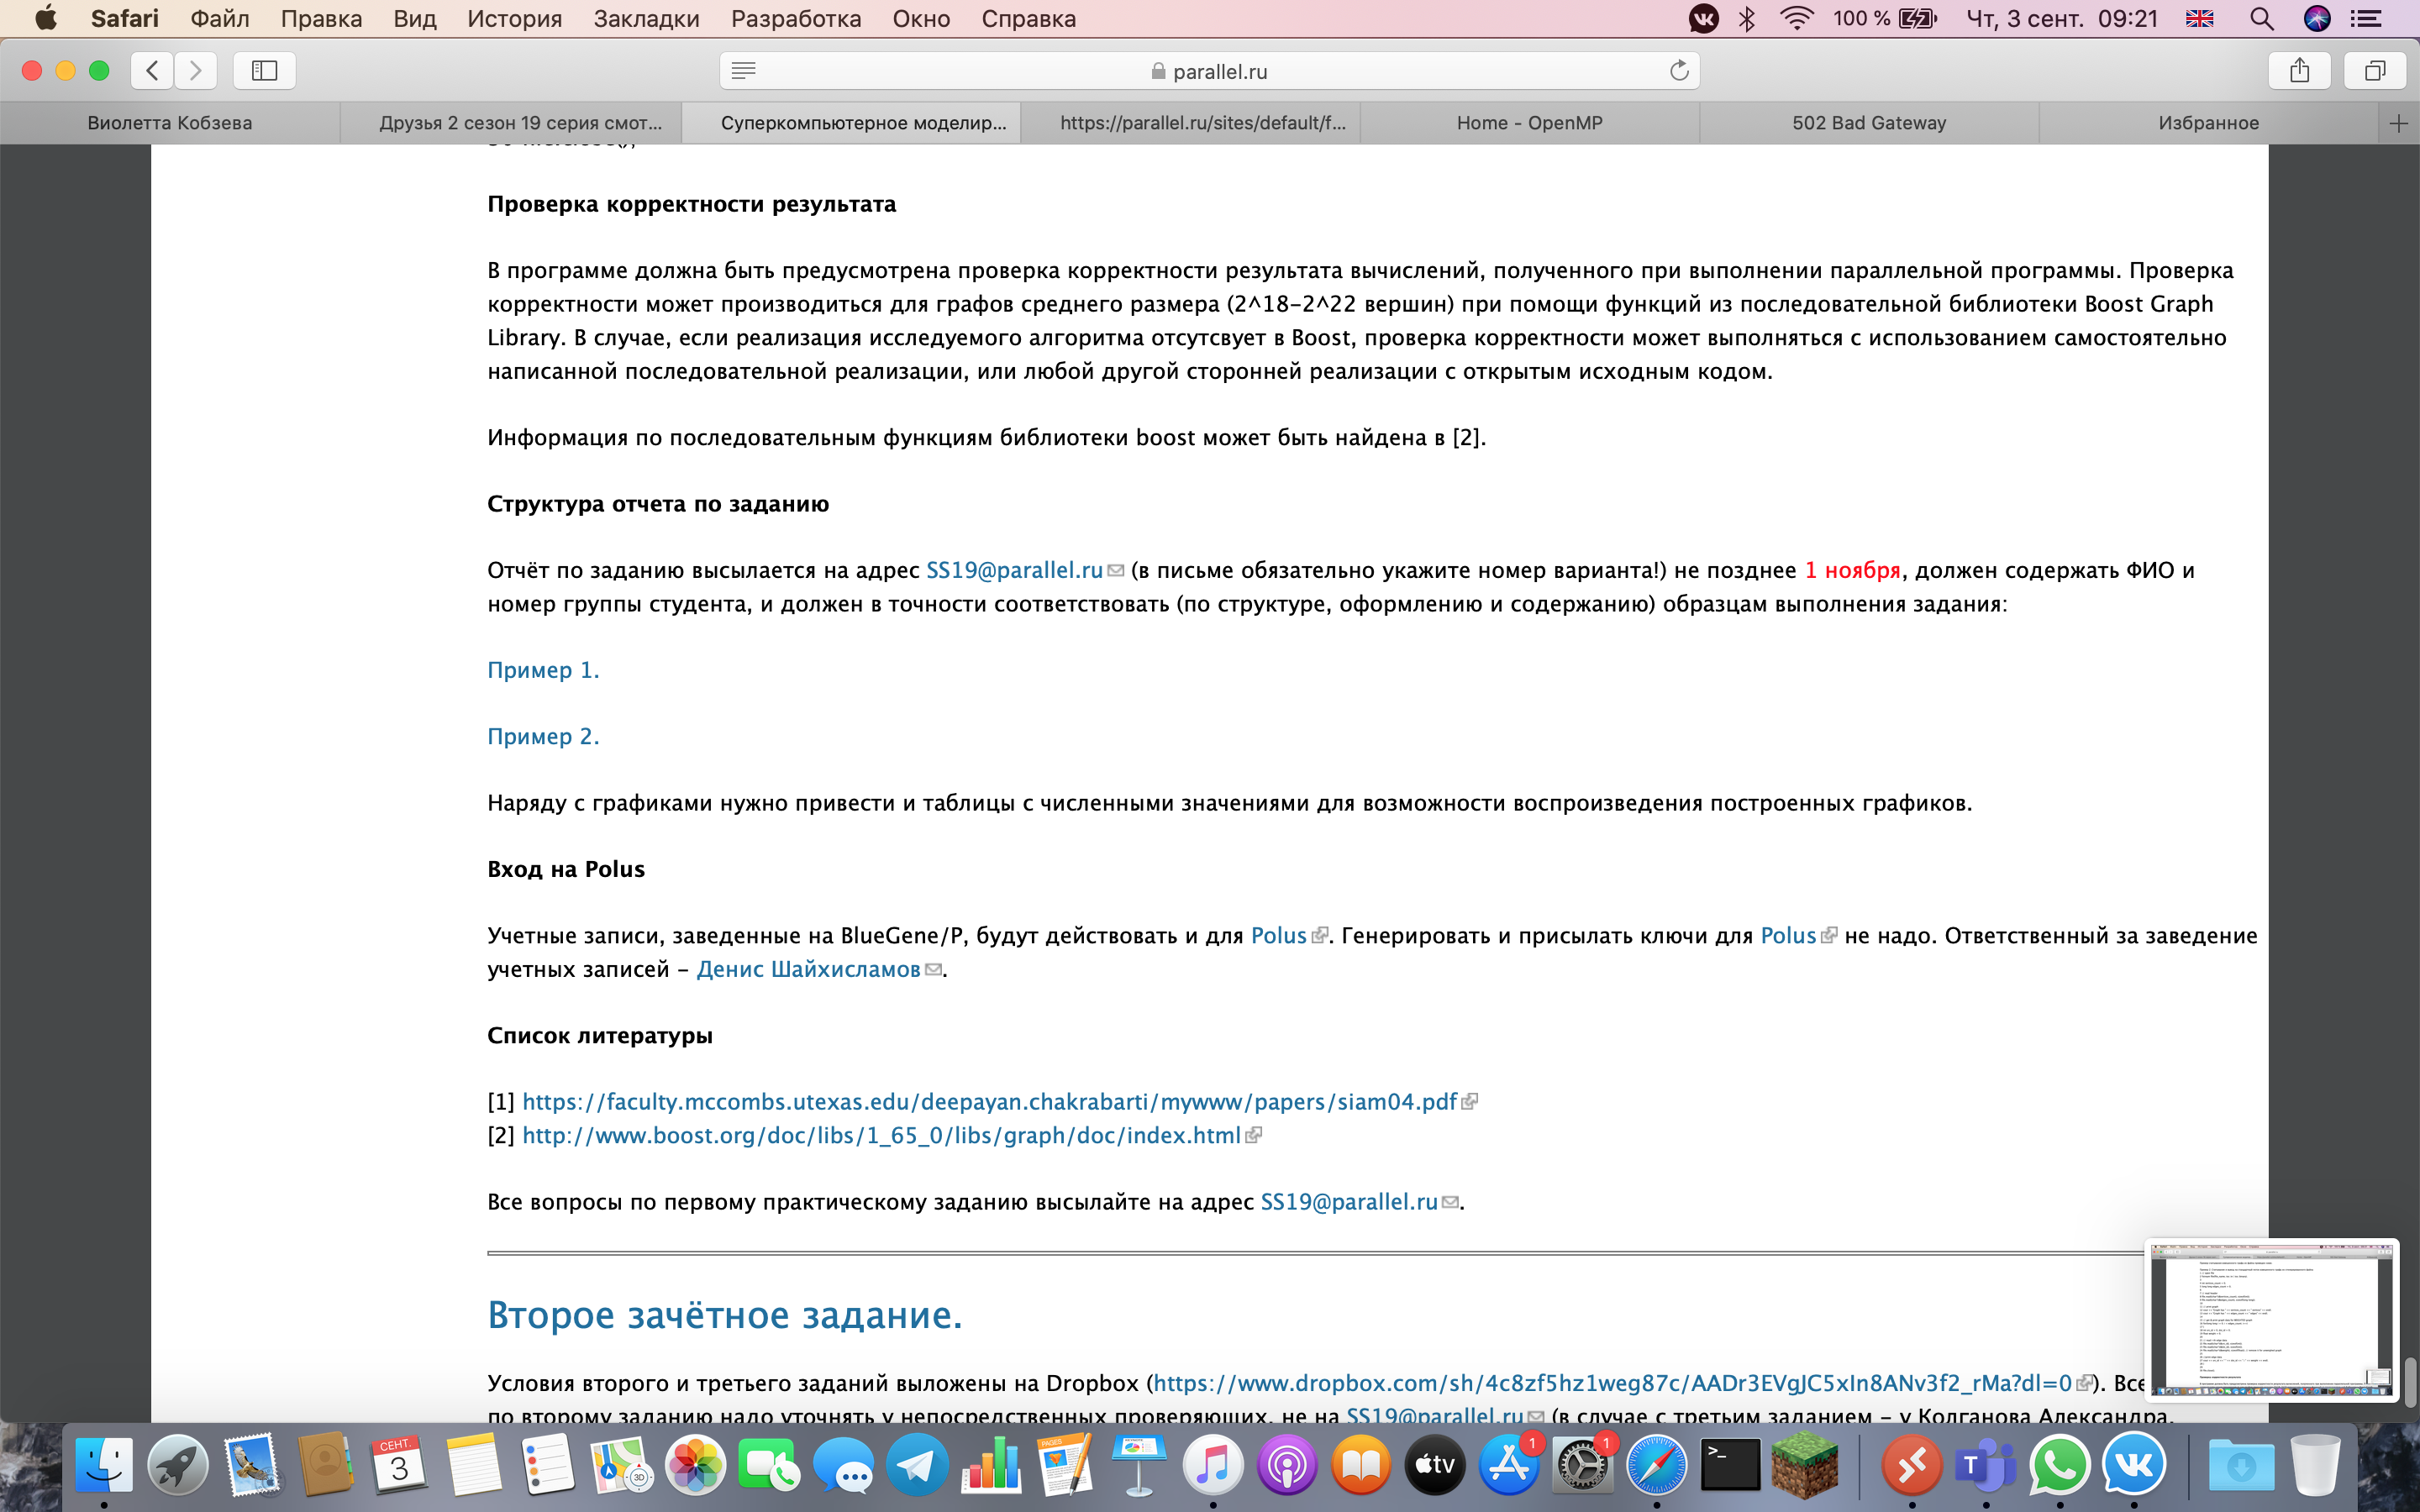Show the Safari sidebar

[x=264, y=70]
